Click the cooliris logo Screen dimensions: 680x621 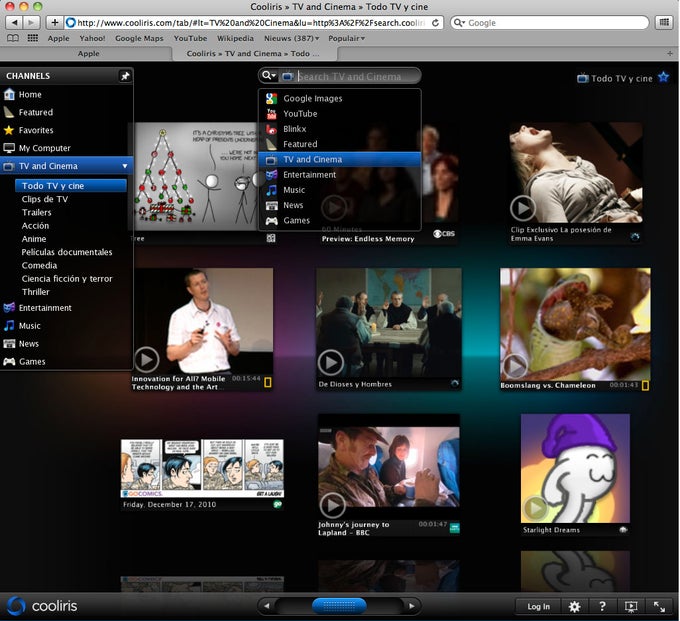pos(42,606)
